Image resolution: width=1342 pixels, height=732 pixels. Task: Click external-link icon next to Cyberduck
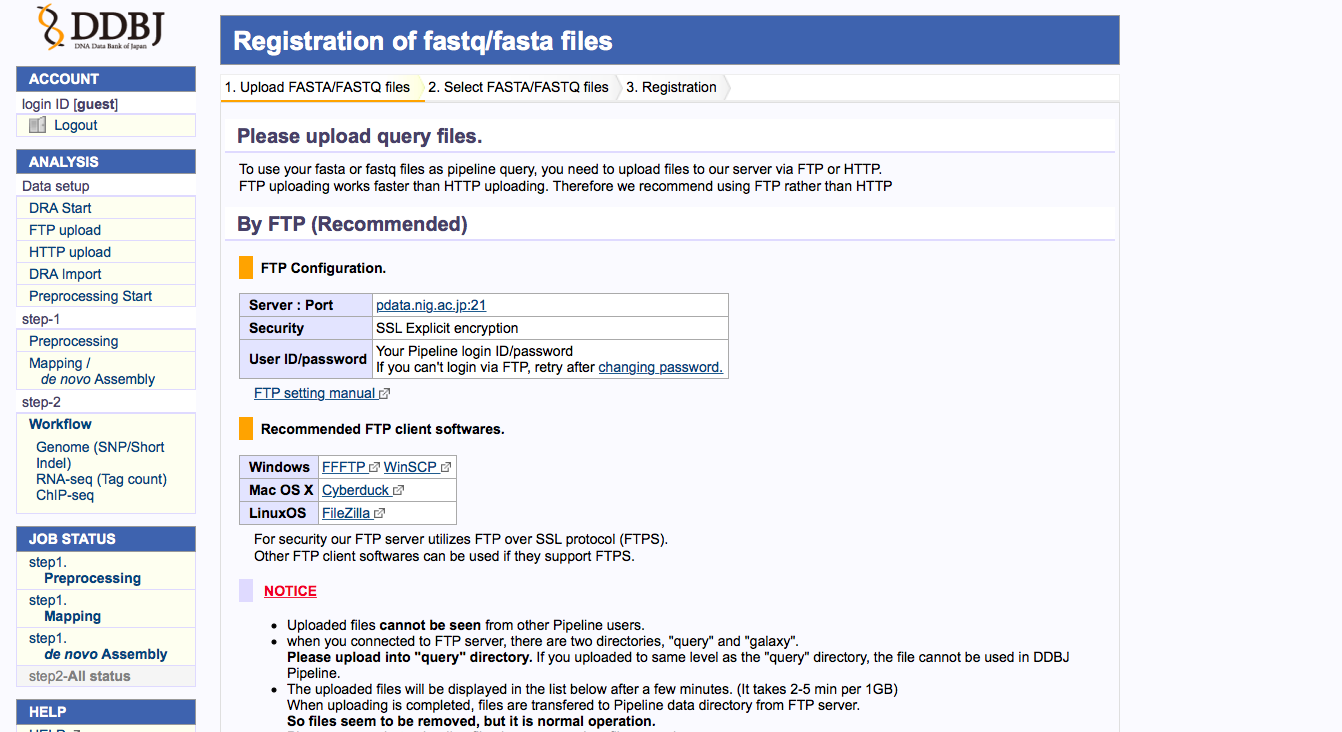(399, 491)
